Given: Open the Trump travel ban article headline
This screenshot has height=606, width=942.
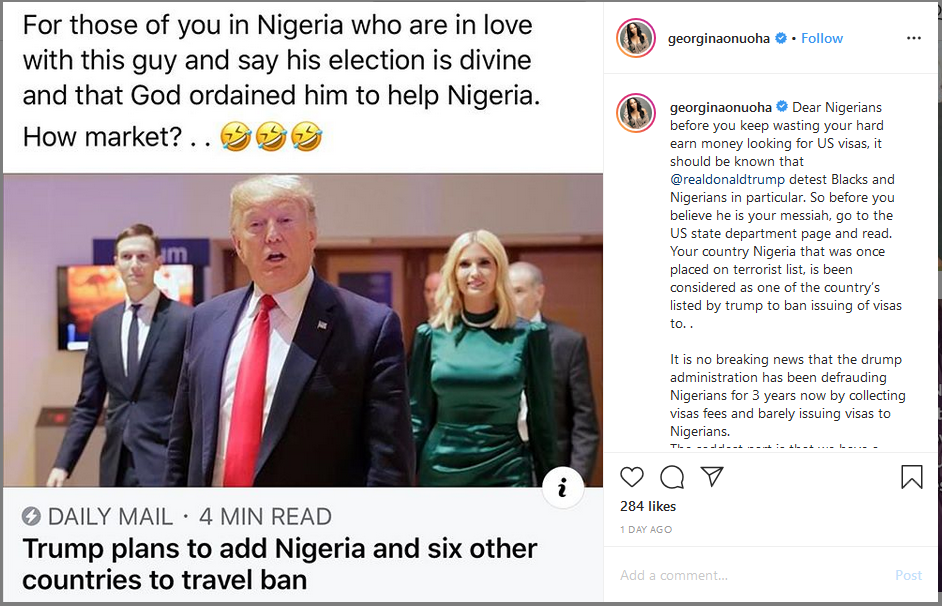Looking at the screenshot, I should (280, 564).
